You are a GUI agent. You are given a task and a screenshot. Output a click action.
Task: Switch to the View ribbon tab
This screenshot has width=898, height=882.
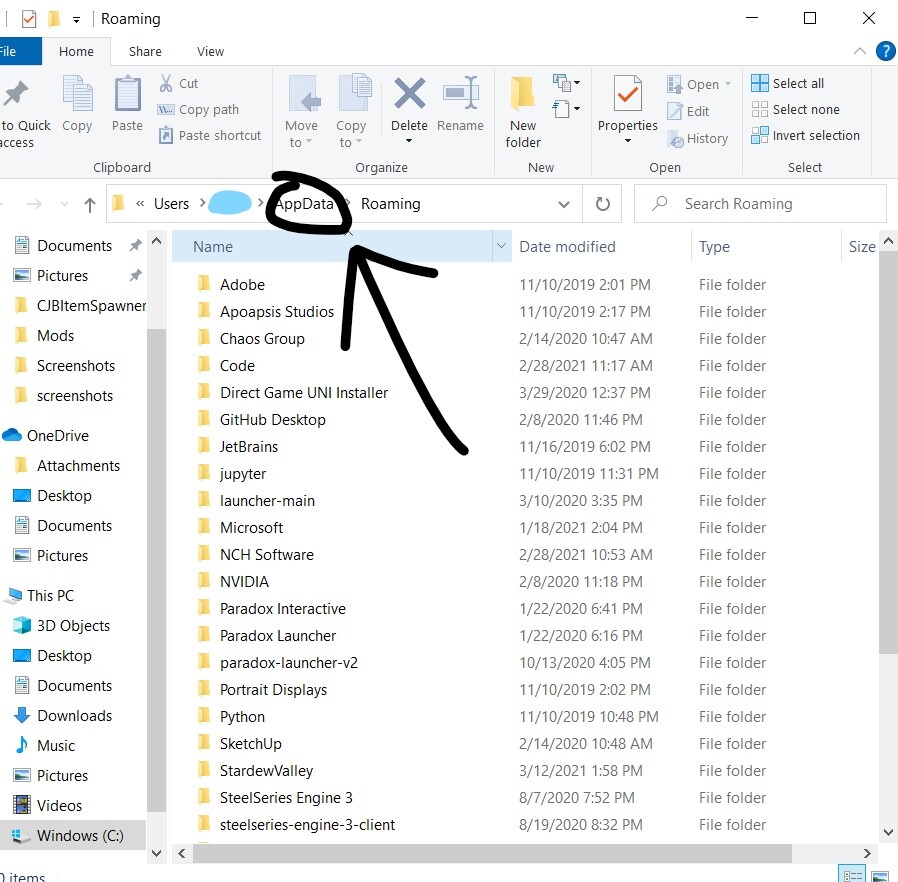click(x=210, y=52)
